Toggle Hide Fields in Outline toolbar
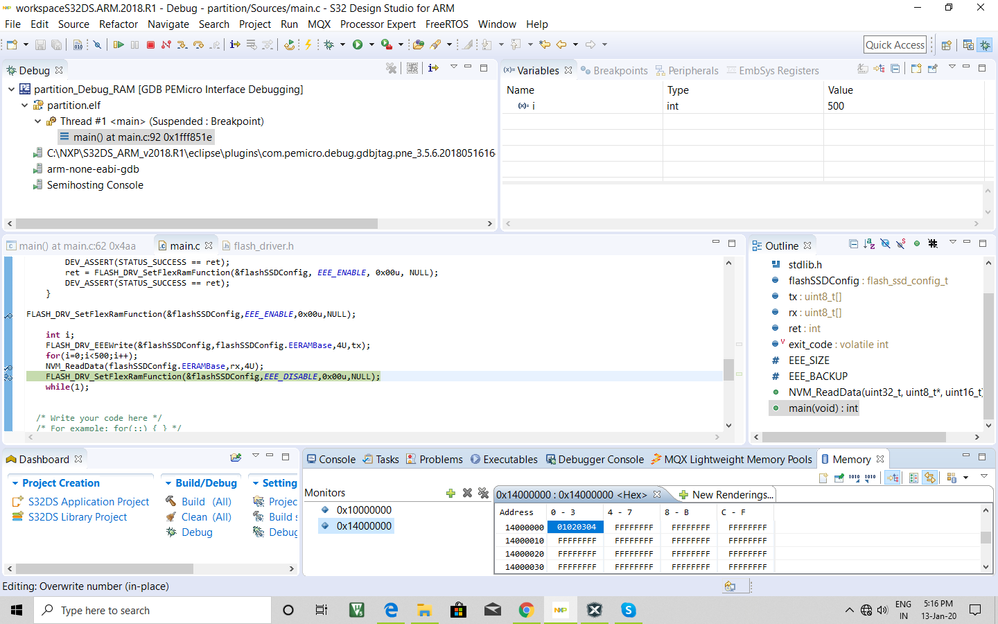998x624 pixels. tap(885, 245)
